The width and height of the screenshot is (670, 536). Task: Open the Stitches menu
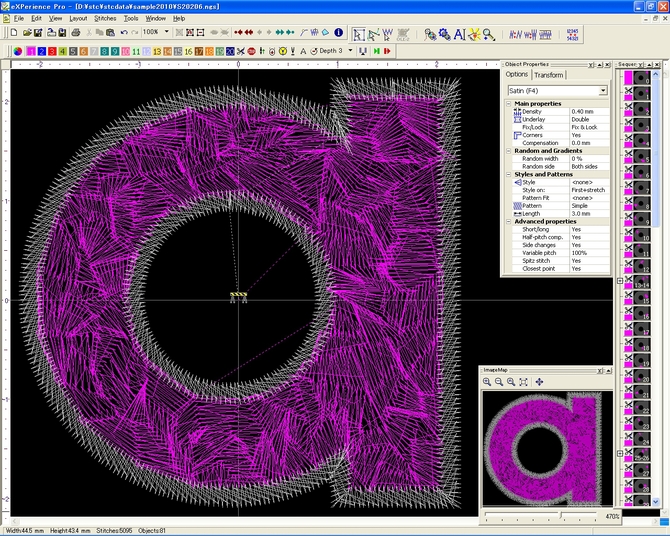pos(105,18)
